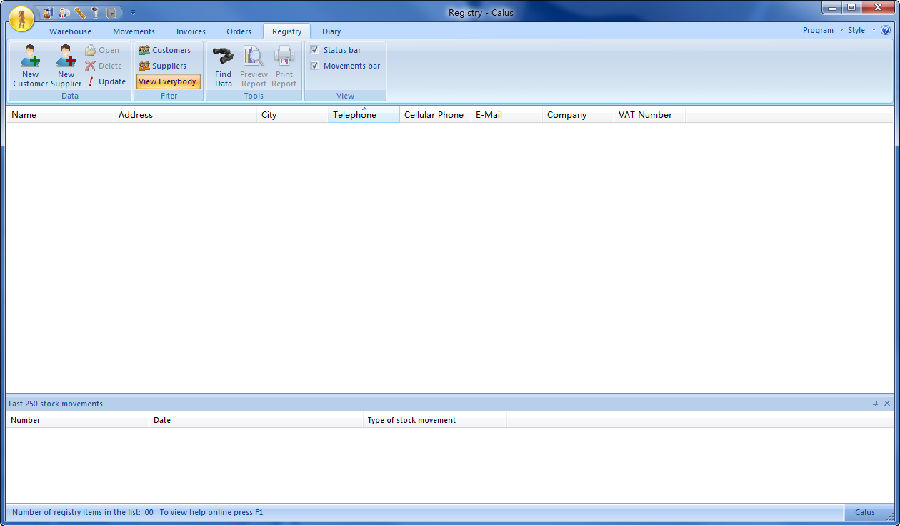Minimize the Calus window

(832, 8)
